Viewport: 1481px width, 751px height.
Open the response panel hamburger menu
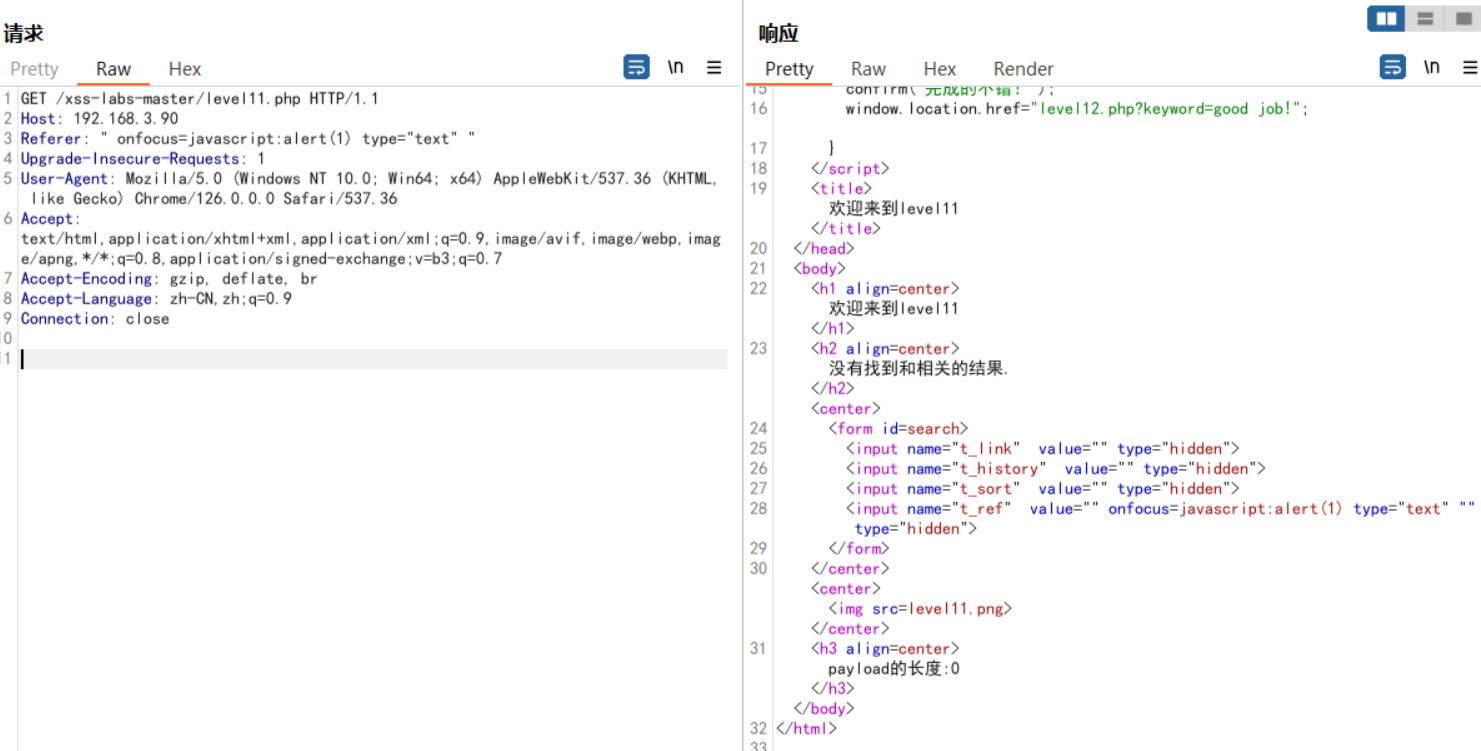pyautogui.click(x=1470, y=67)
